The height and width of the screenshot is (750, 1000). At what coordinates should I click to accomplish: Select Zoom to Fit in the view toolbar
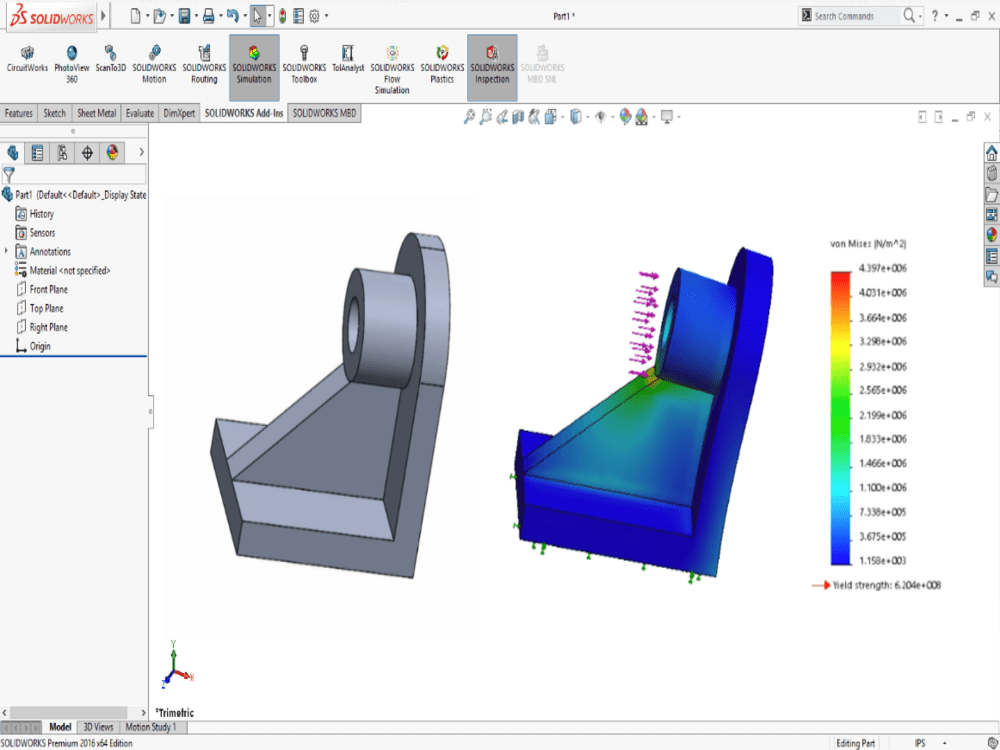(468, 116)
